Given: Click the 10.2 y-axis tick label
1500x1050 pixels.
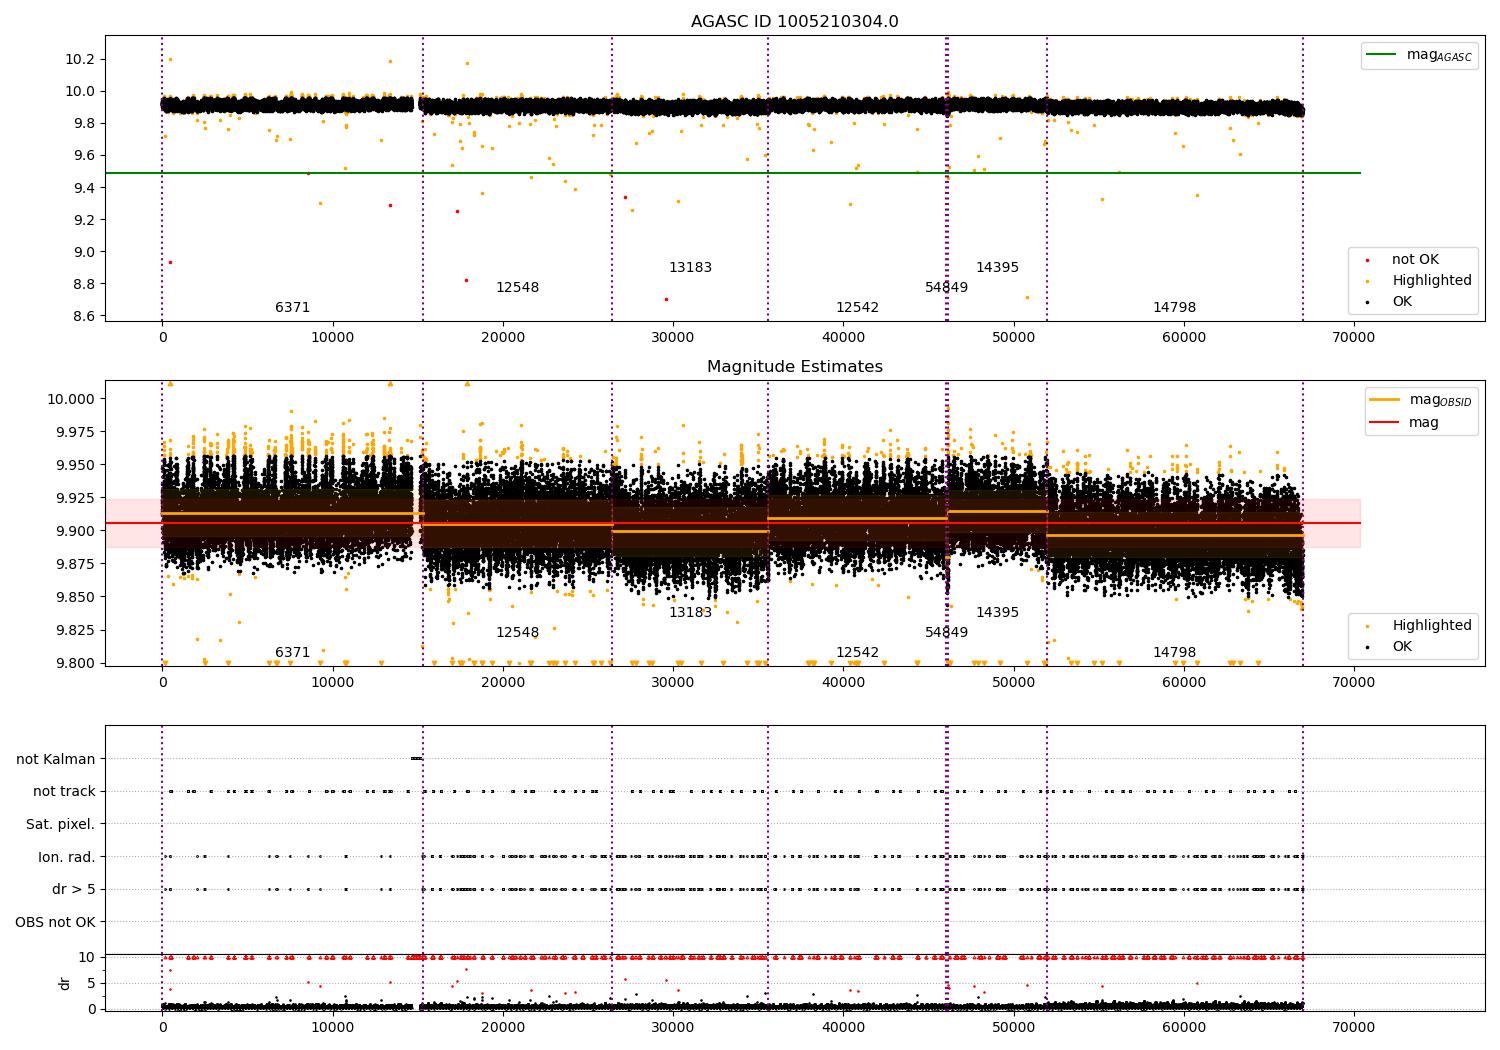Looking at the screenshot, I should pyautogui.click(x=80, y=59).
